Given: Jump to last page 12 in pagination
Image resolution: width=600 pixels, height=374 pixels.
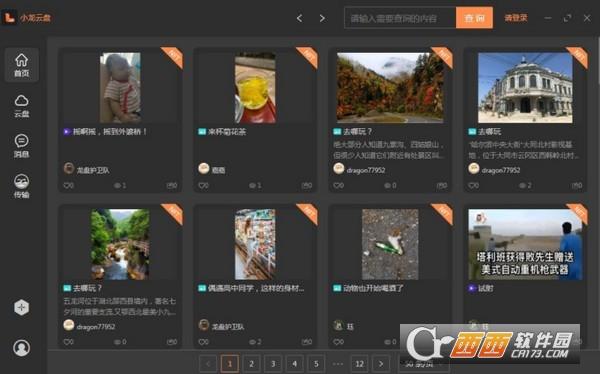Looking at the screenshot, I should (359, 364).
